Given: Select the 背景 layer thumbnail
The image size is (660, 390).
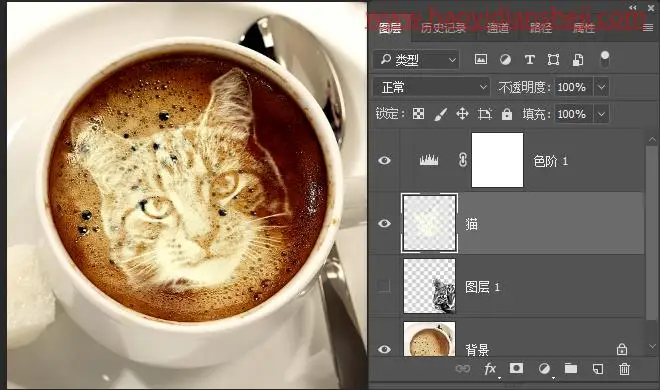Looking at the screenshot, I should coord(429,339).
